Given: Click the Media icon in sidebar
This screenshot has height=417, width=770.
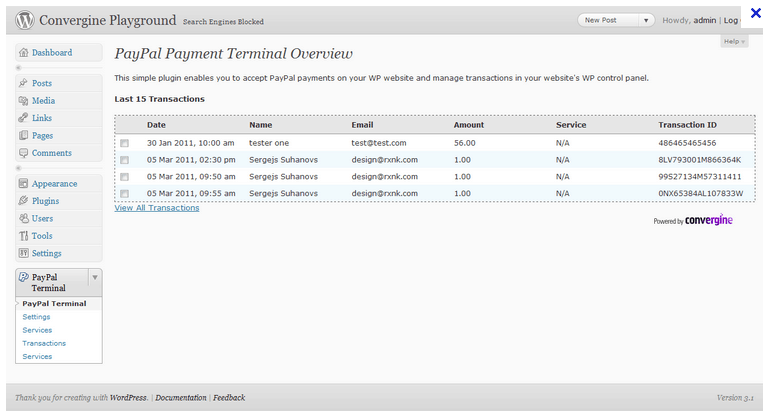Looking at the screenshot, I should click(x=23, y=101).
